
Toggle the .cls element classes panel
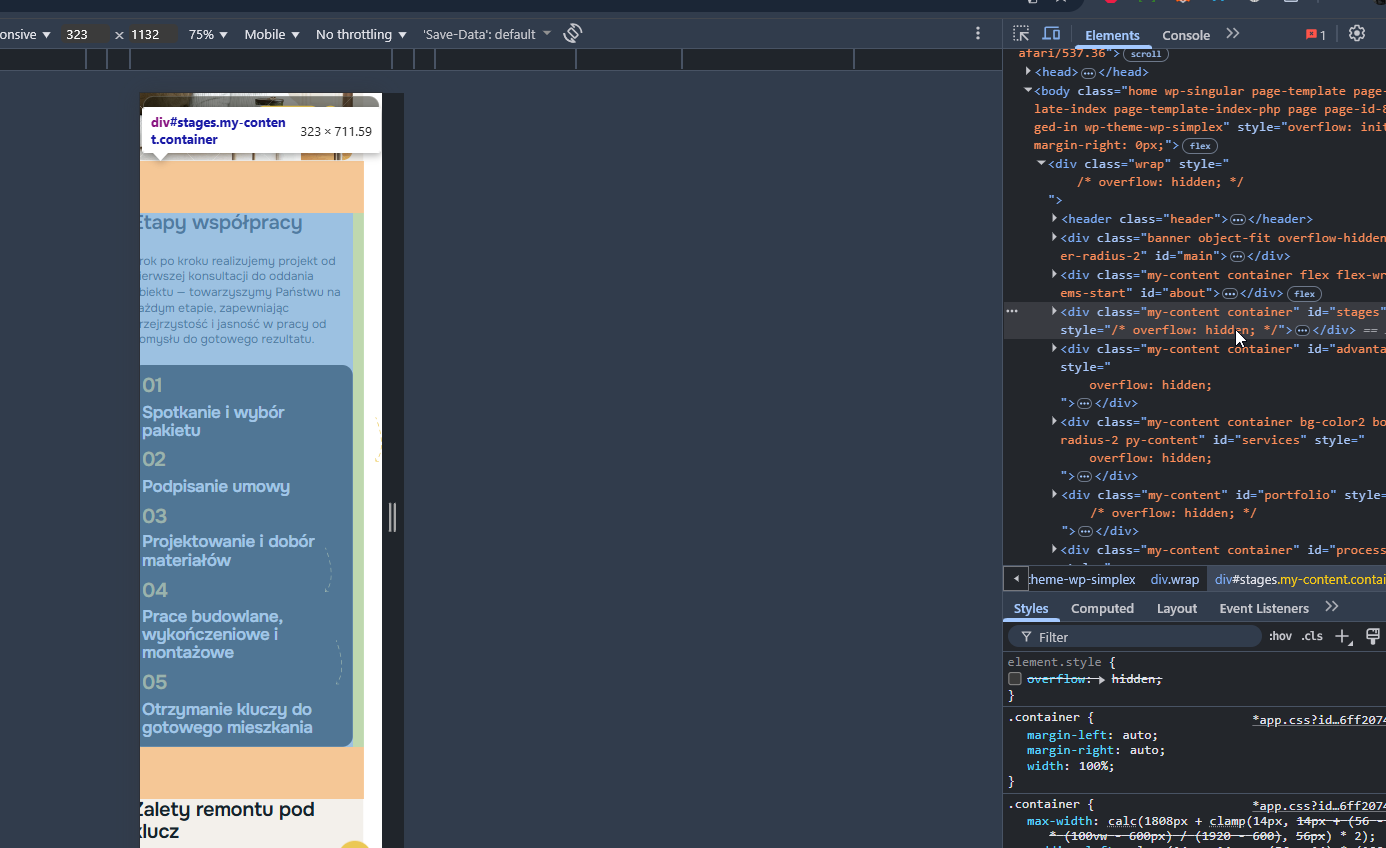[x=1312, y=636]
